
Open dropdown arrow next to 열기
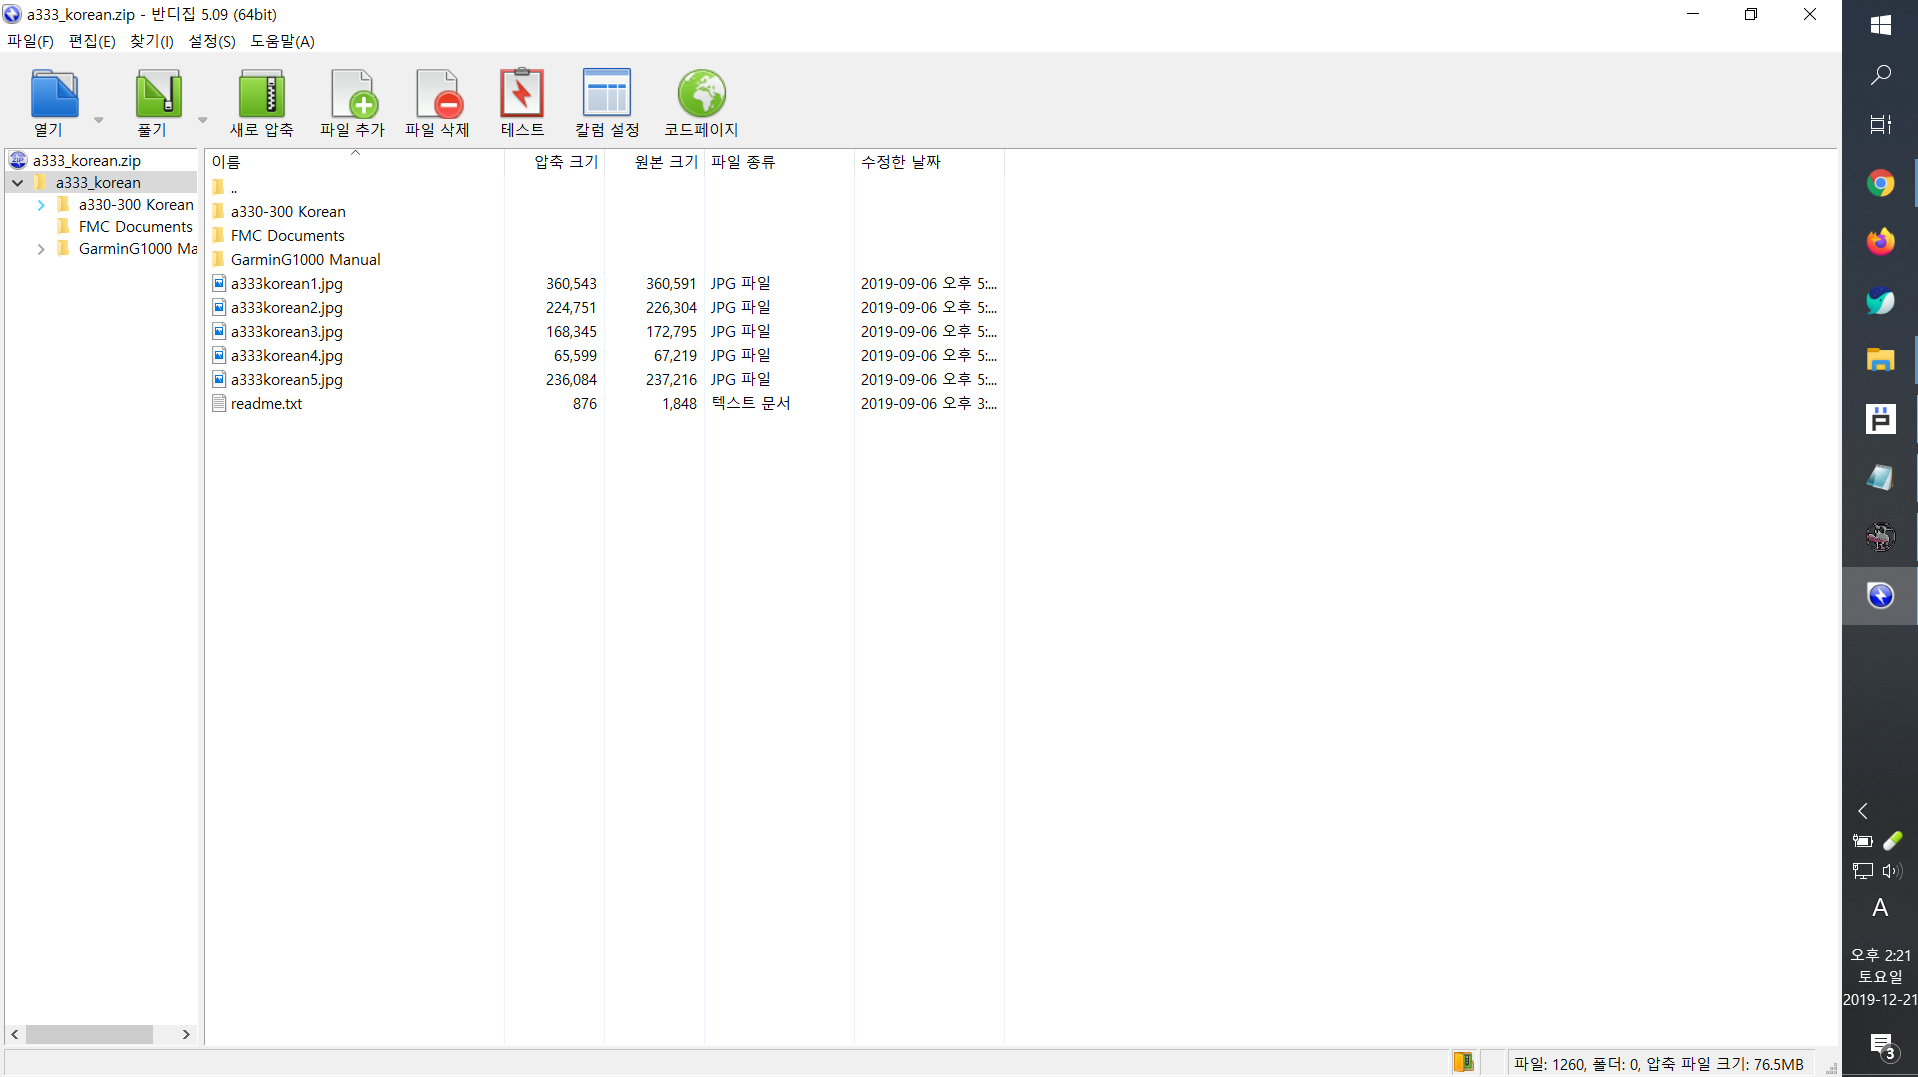pos(98,120)
